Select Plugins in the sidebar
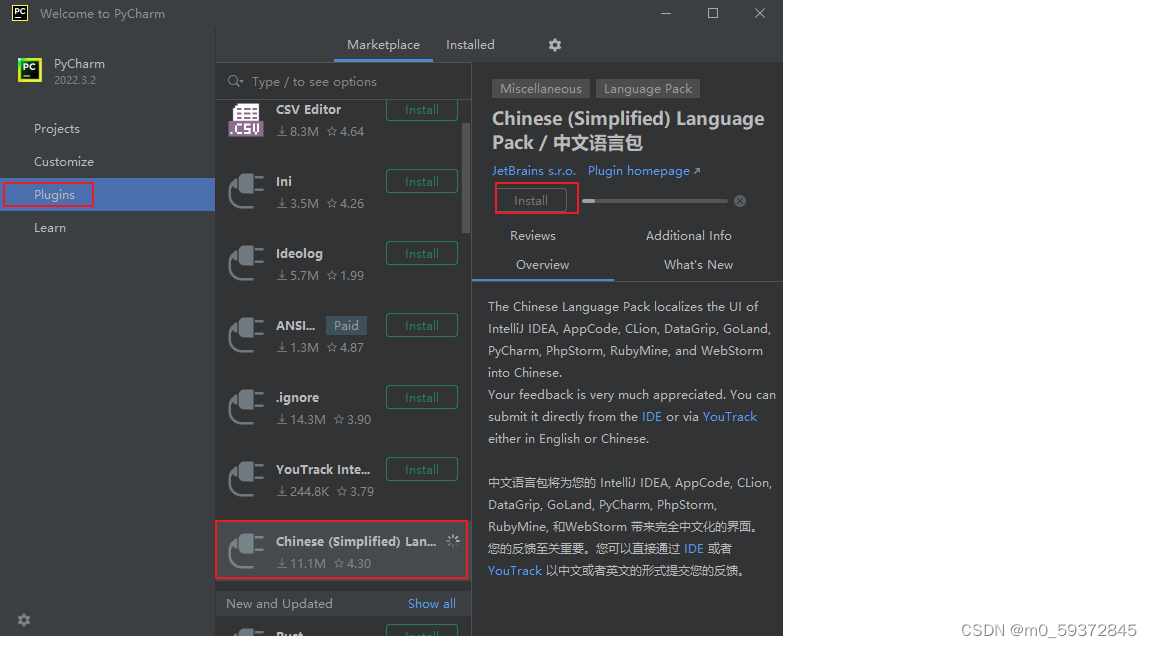The image size is (1152, 648). [107, 195]
